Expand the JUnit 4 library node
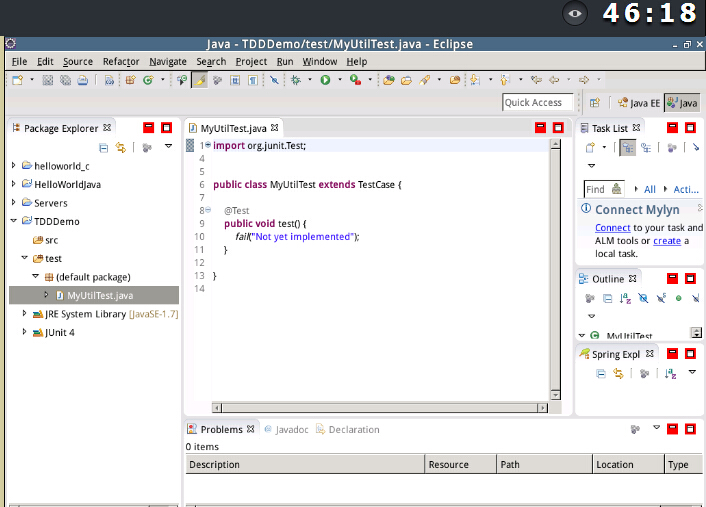706x507 pixels. [x=24, y=331]
